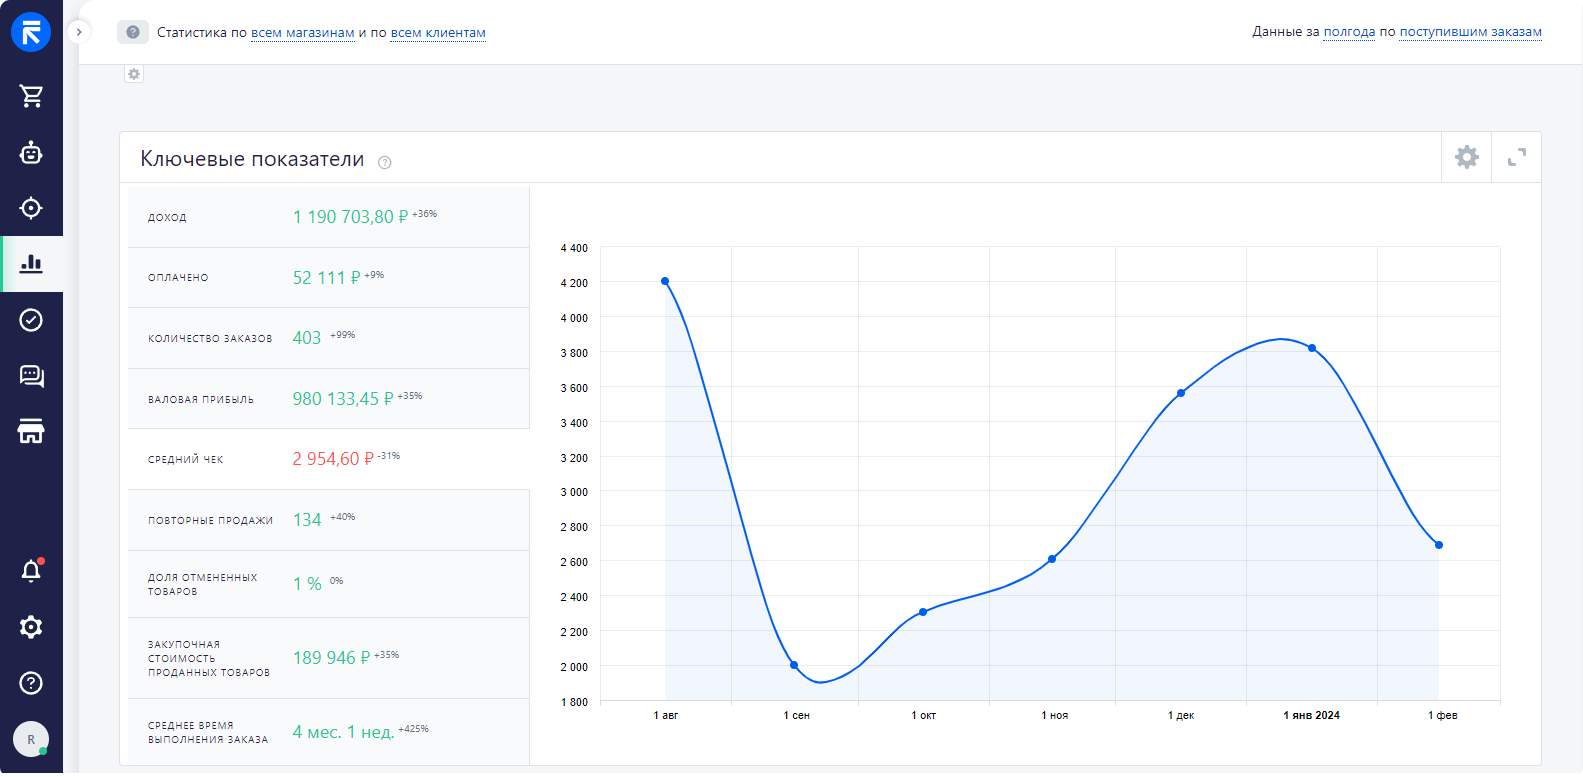Screen dimensions: 1583x777
Task: Click the crosshair target icon in sidebar
Action: (x=31, y=208)
